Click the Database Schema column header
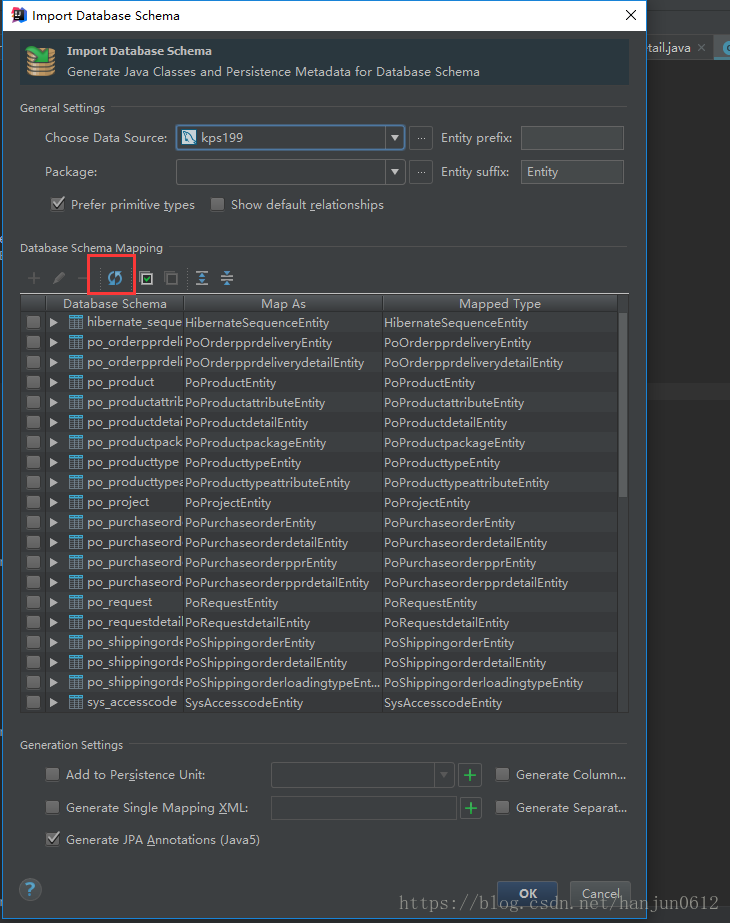This screenshot has width=730, height=923. 115,304
